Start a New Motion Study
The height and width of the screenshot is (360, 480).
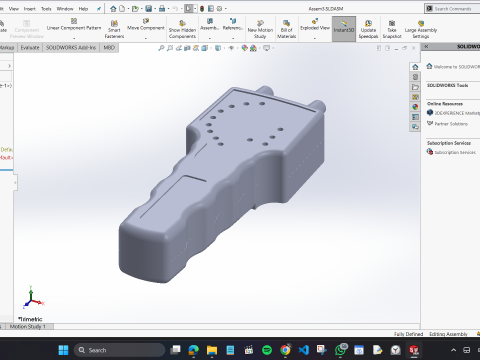[260, 29]
